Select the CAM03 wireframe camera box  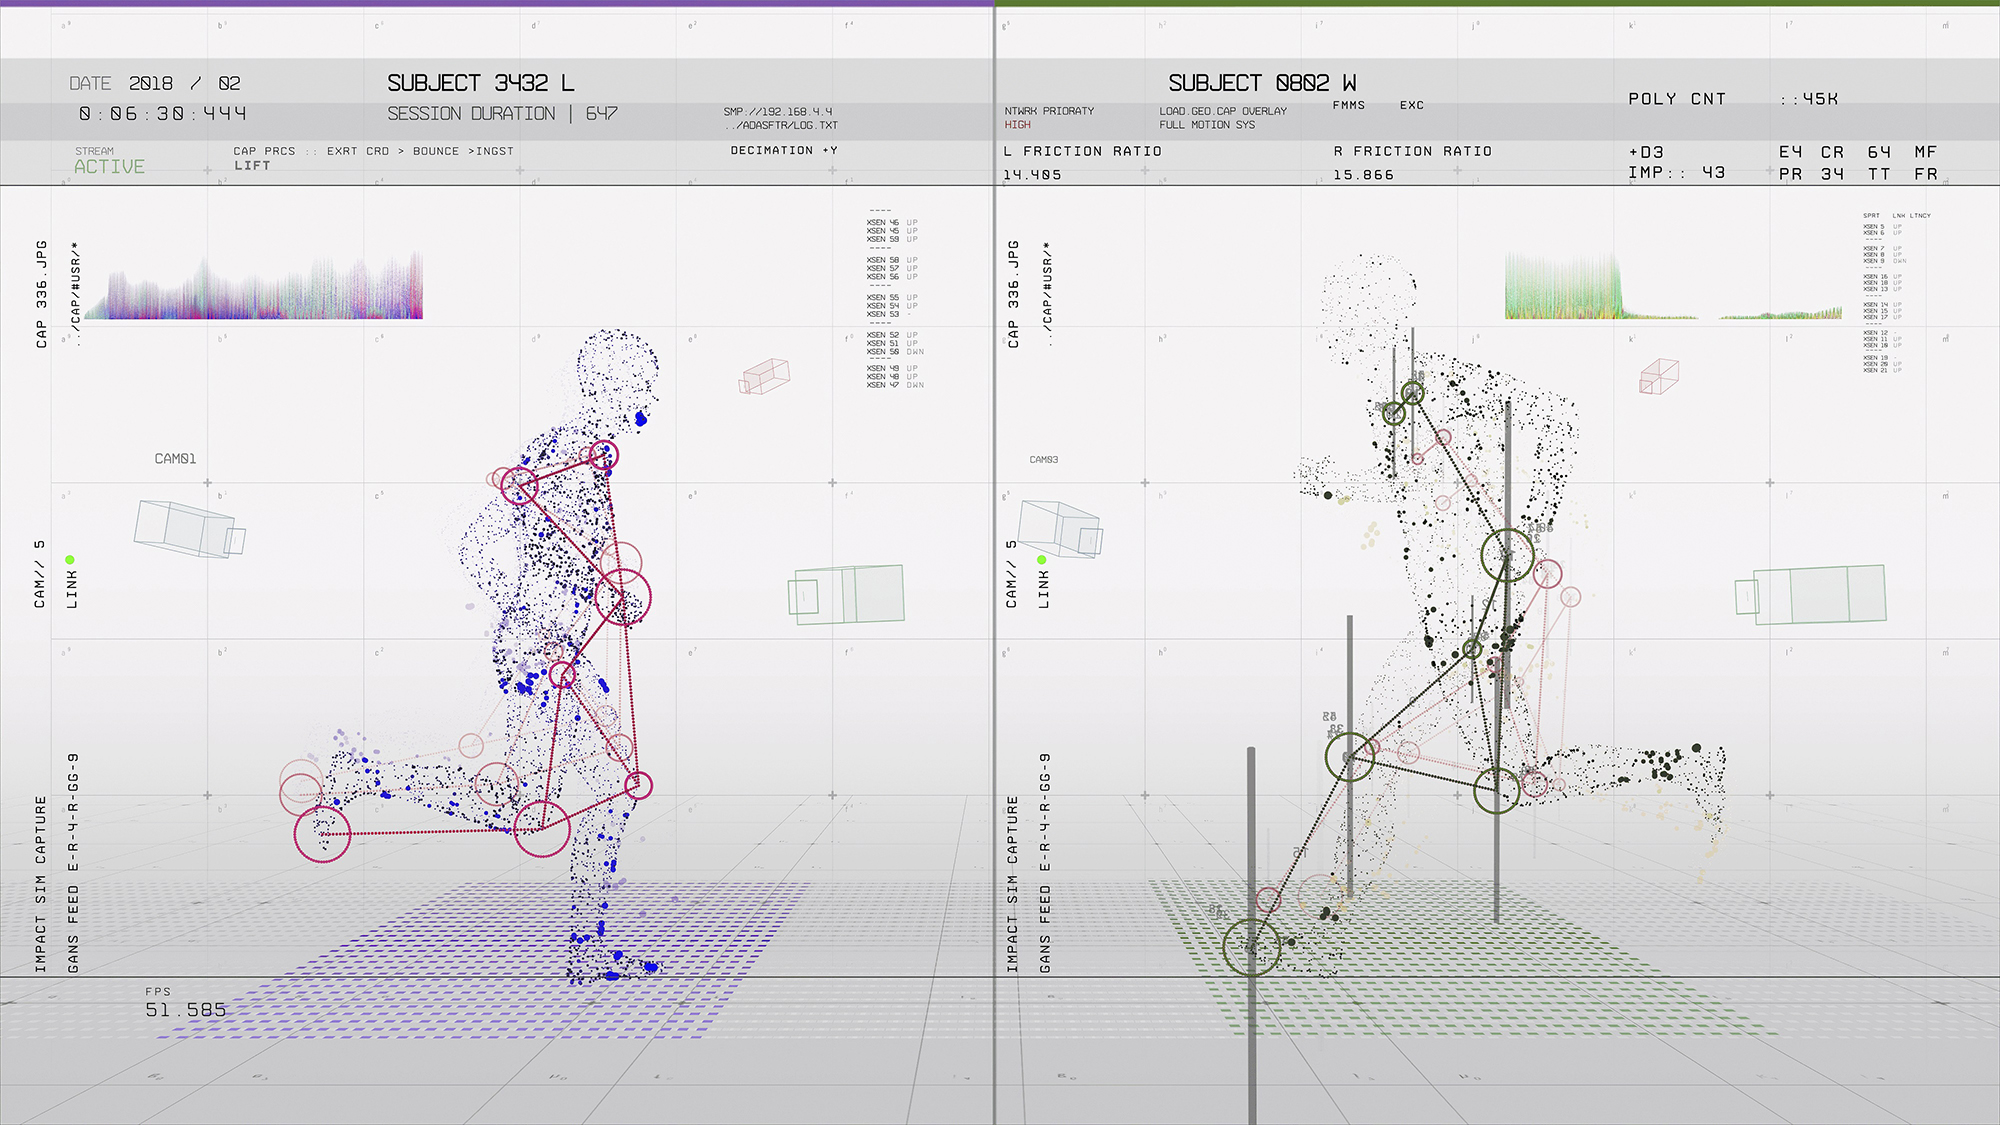tap(1060, 528)
